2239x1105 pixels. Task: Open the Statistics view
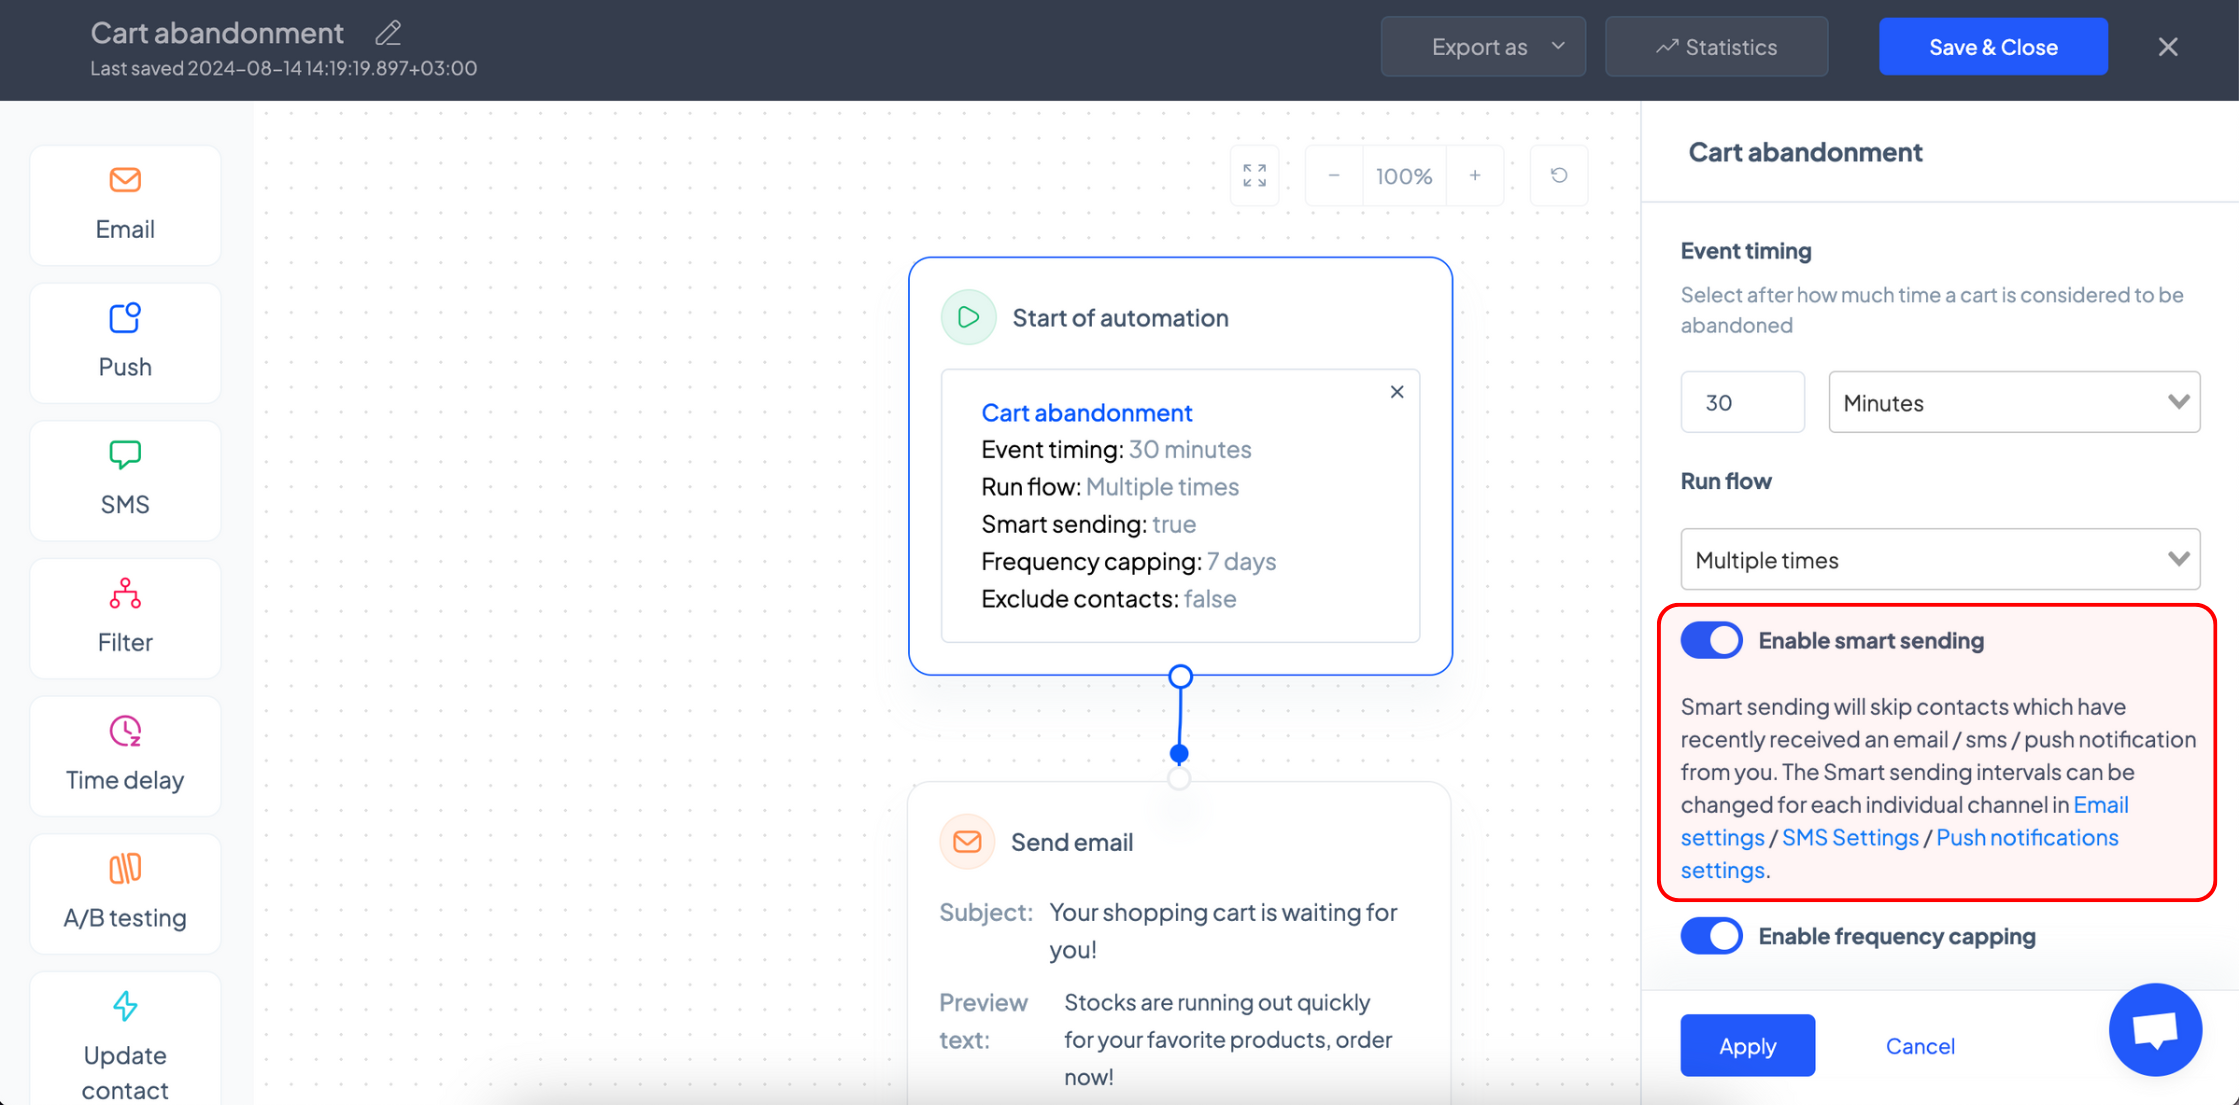click(1716, 47)
